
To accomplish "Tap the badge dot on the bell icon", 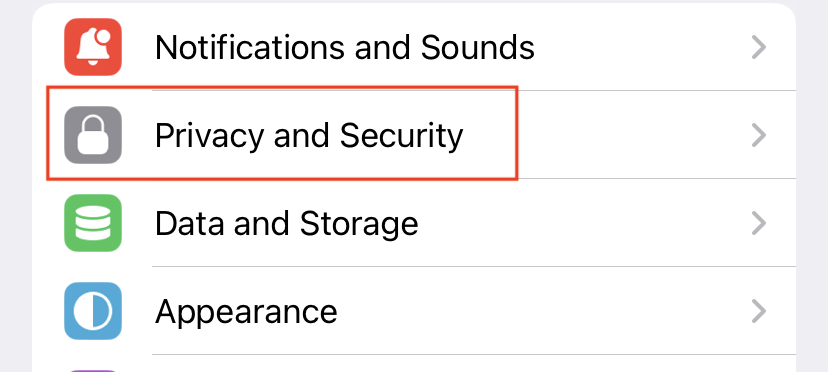I will click(x=104, y=36).
